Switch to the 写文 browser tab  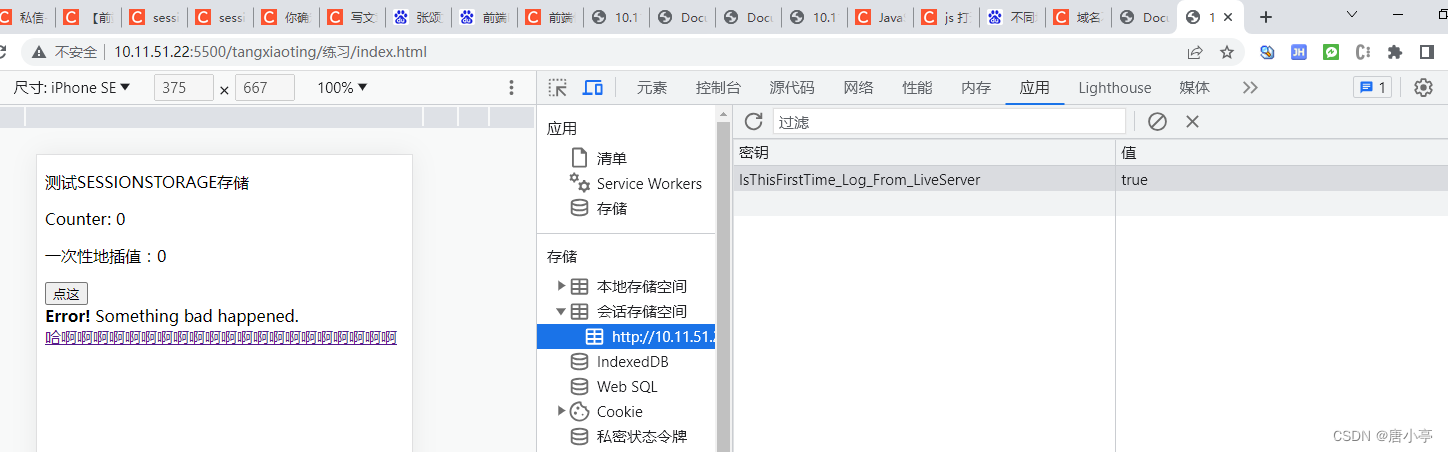[x=354, y=17]
